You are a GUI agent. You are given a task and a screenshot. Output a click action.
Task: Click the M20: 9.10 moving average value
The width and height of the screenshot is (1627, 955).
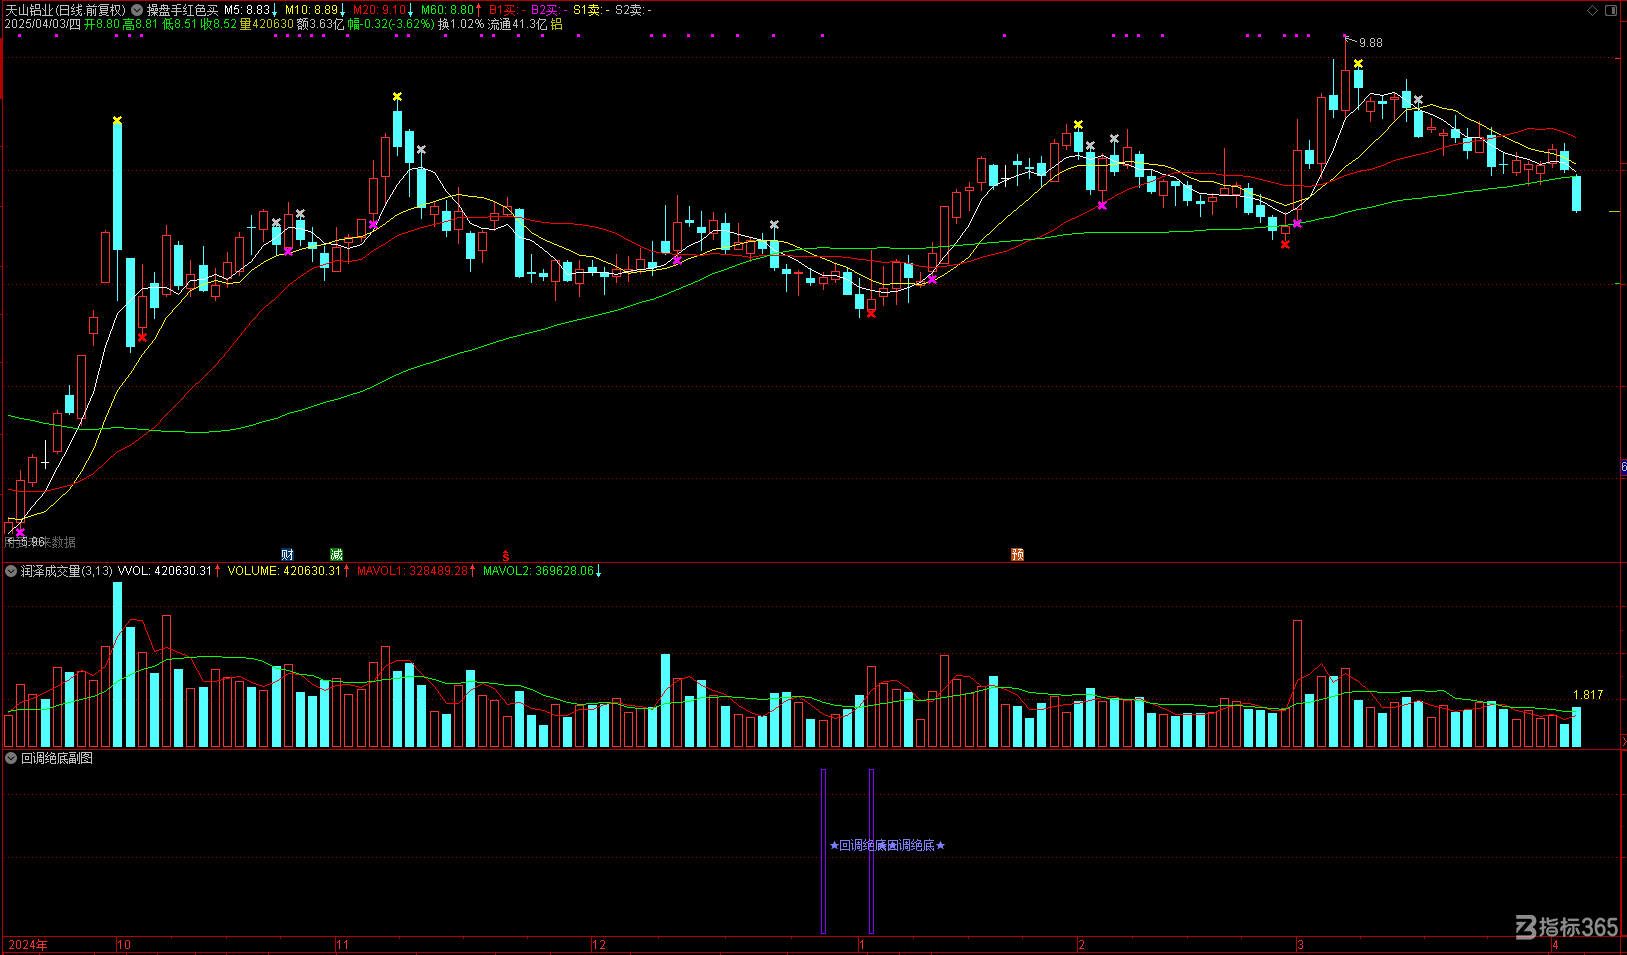(x=380, y=10)
